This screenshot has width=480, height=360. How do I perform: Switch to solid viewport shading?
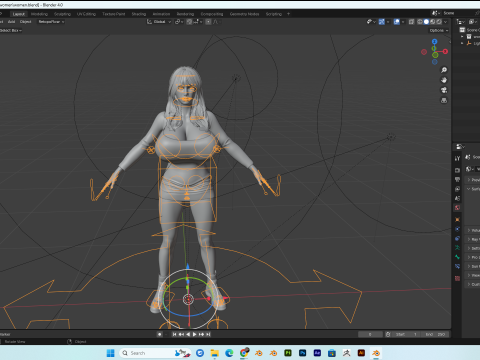[x=426, y=22]
